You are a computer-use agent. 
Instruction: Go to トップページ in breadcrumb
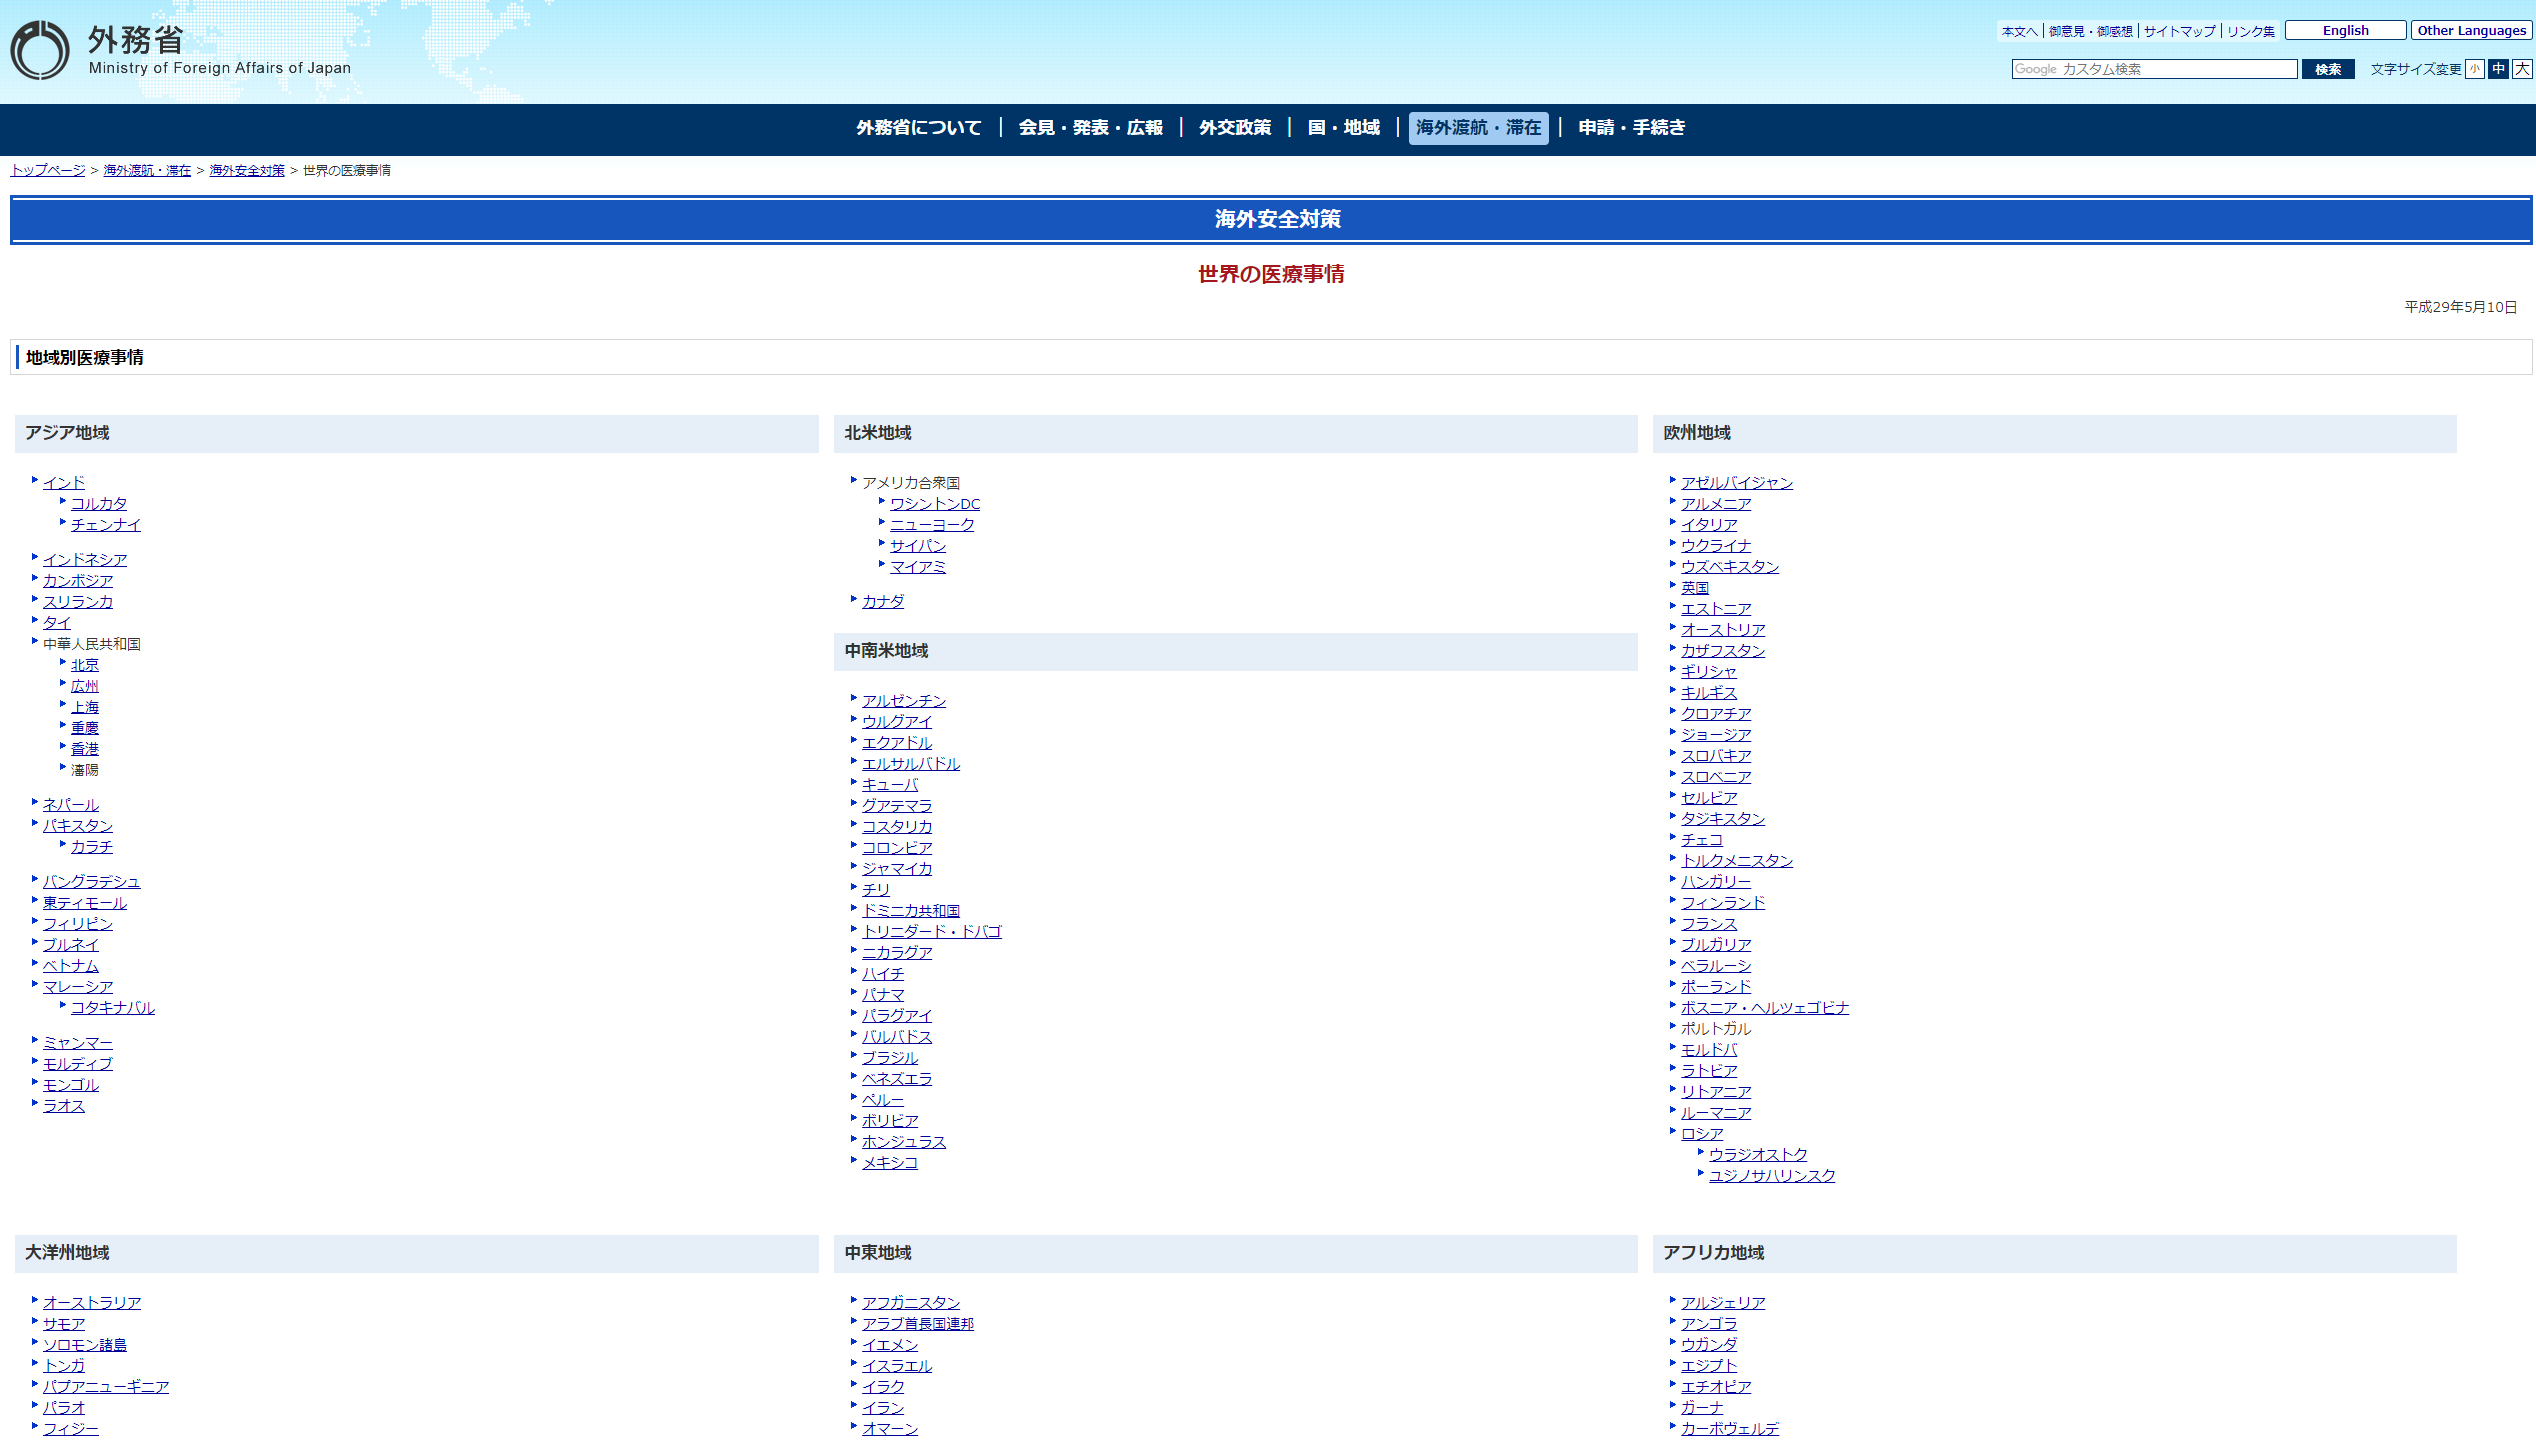coord(48,171)
